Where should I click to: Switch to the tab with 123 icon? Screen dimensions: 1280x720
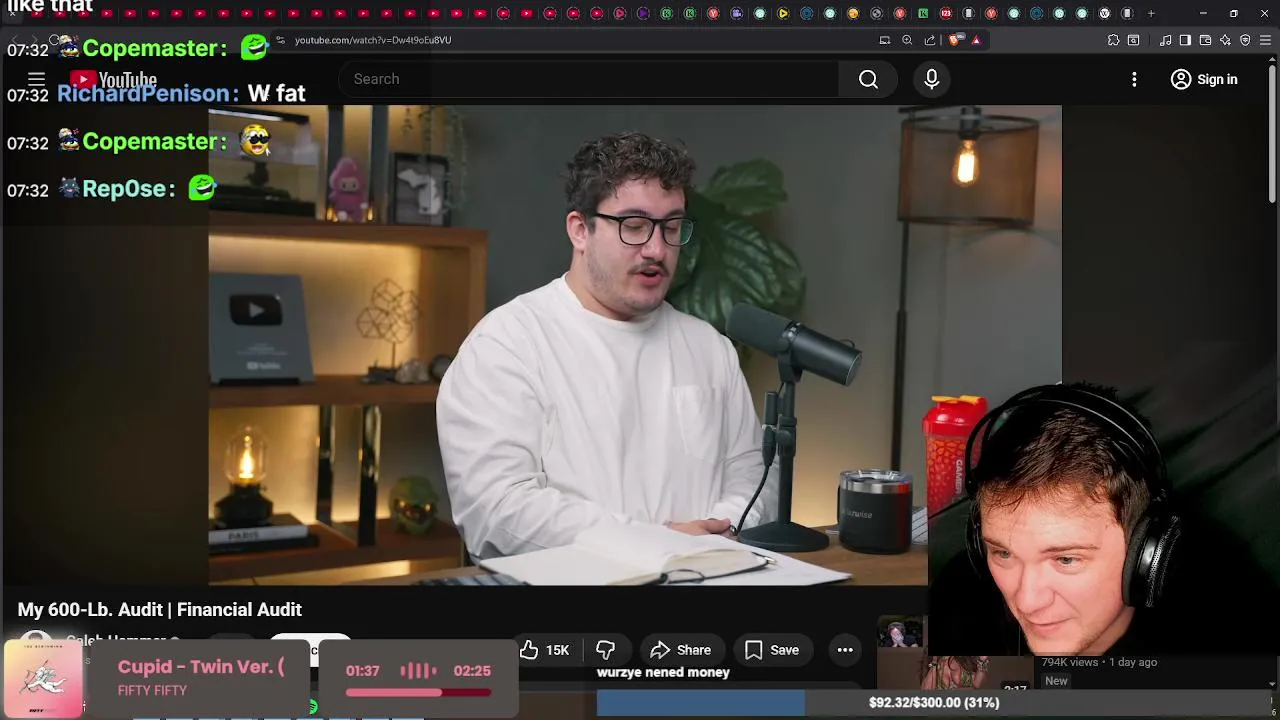945,13
